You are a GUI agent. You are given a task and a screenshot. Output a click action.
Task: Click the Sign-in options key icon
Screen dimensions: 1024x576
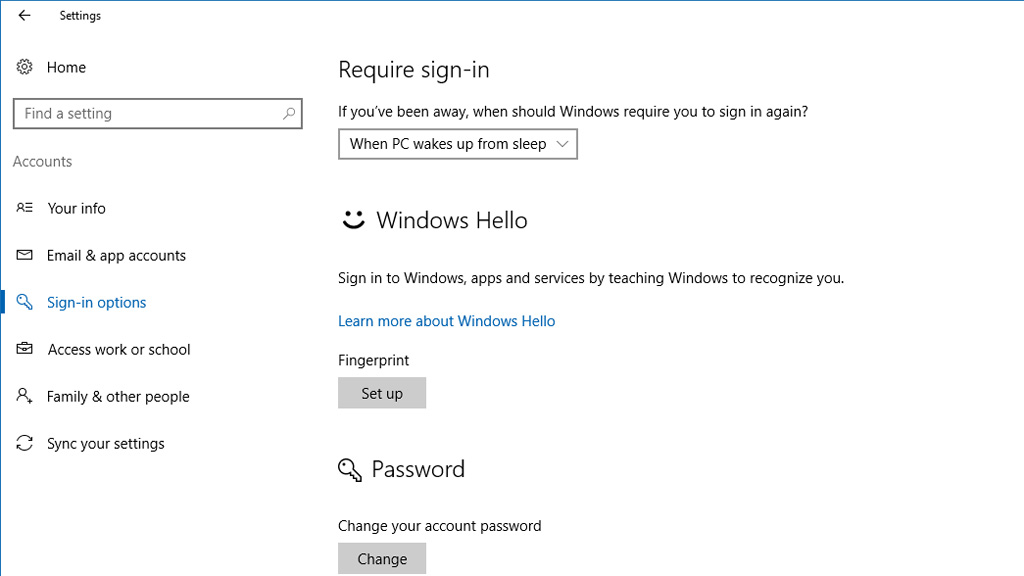point(24,302)
